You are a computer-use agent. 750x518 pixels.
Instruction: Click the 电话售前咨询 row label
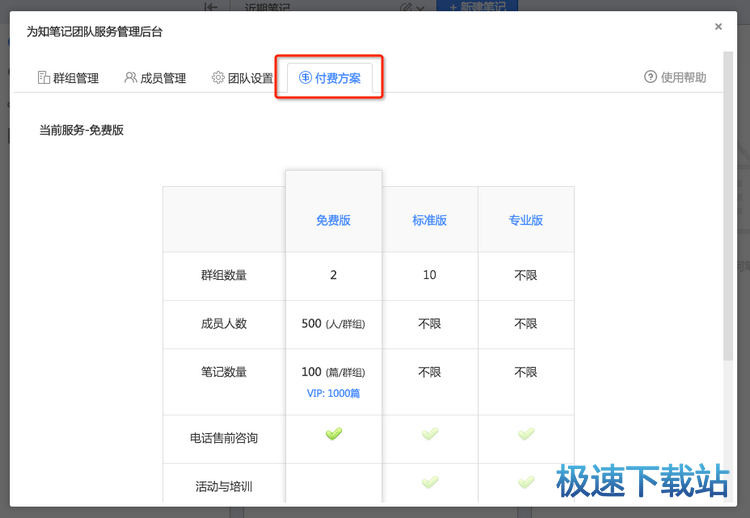[x=224, y=438]
